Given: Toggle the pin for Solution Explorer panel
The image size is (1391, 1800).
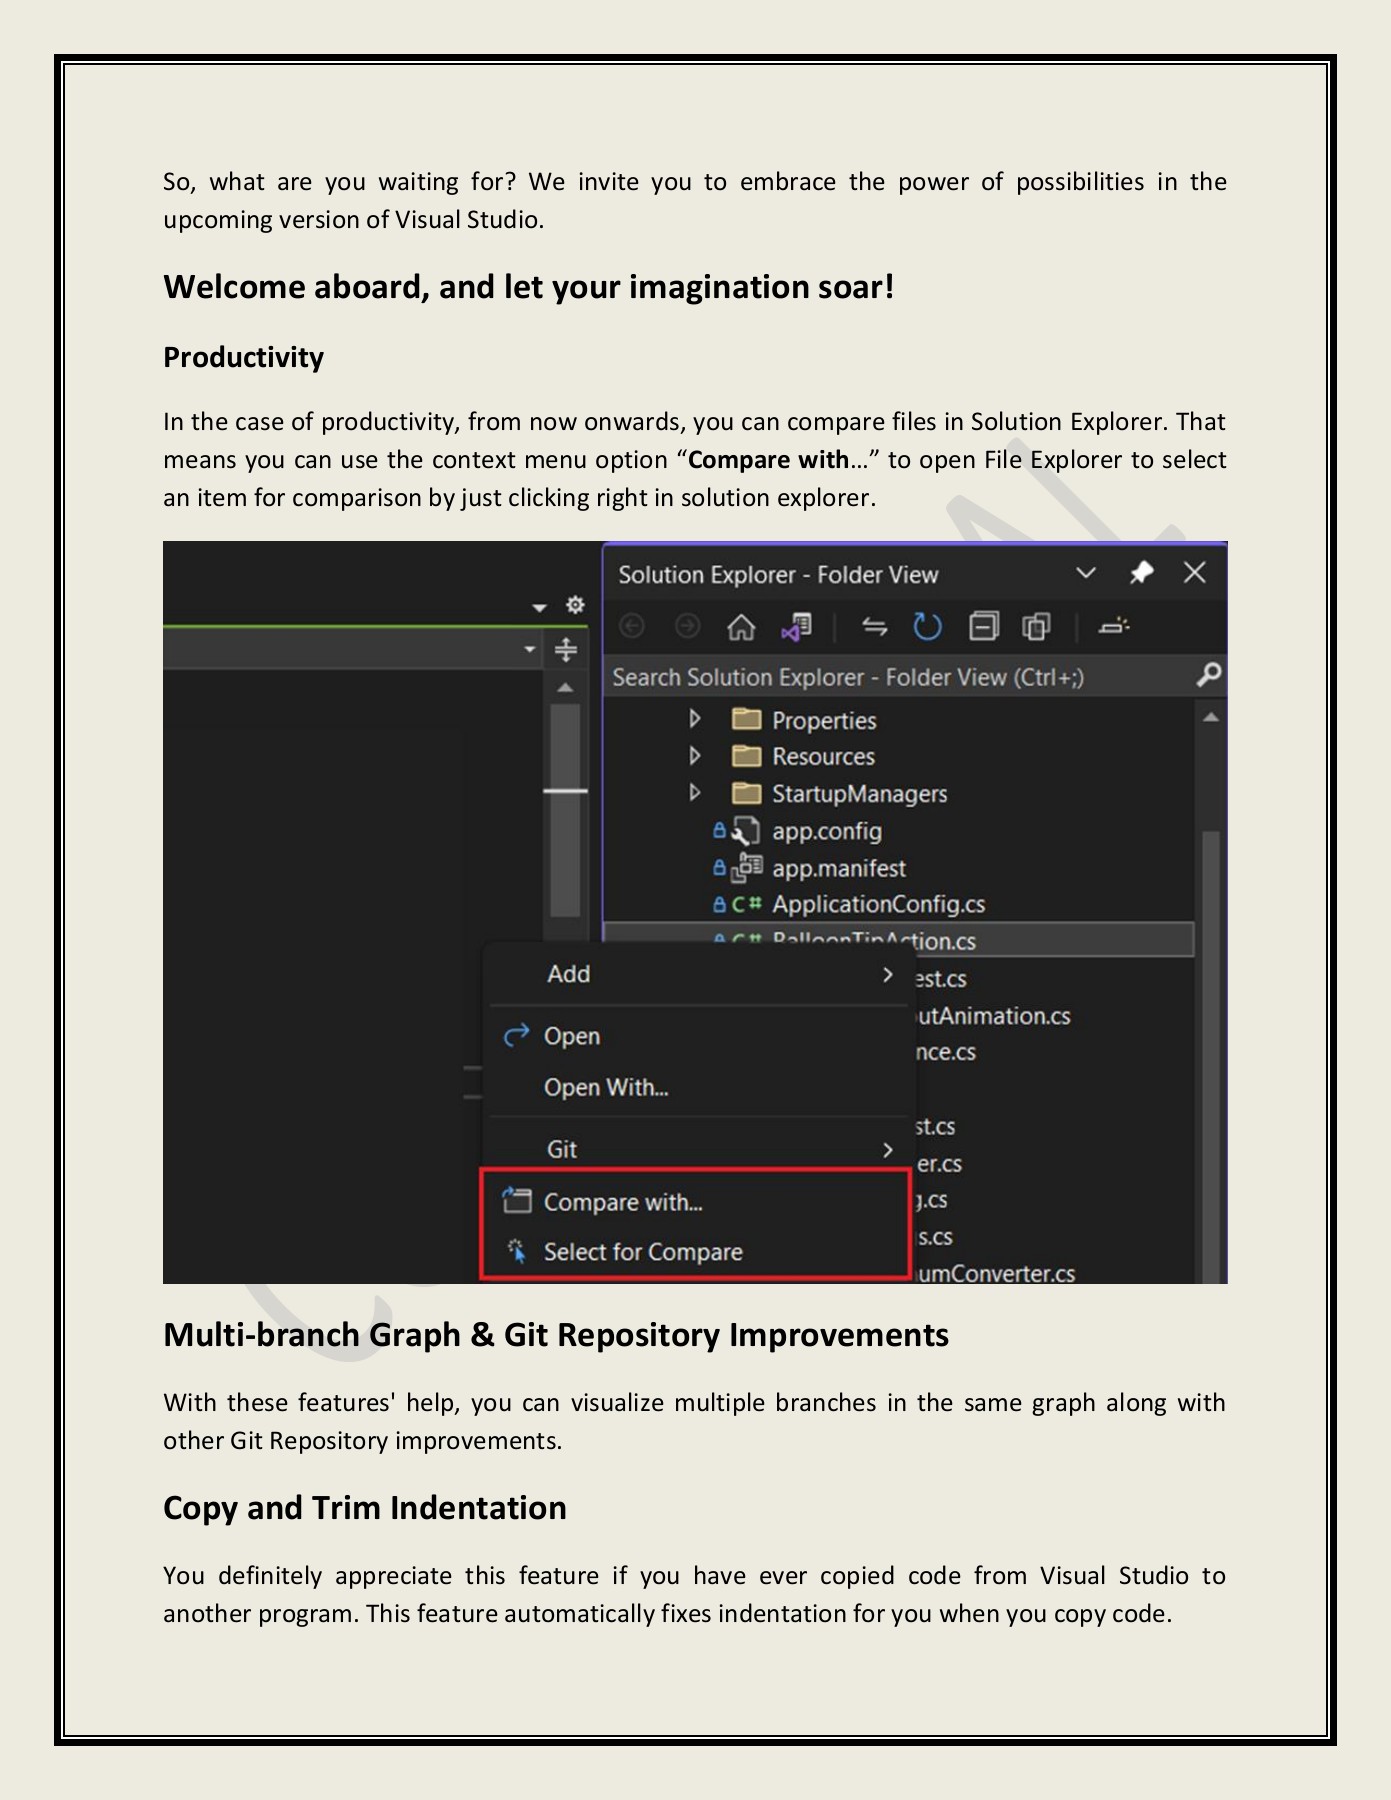Looking at the screenshot, I should pos(1141,573).
